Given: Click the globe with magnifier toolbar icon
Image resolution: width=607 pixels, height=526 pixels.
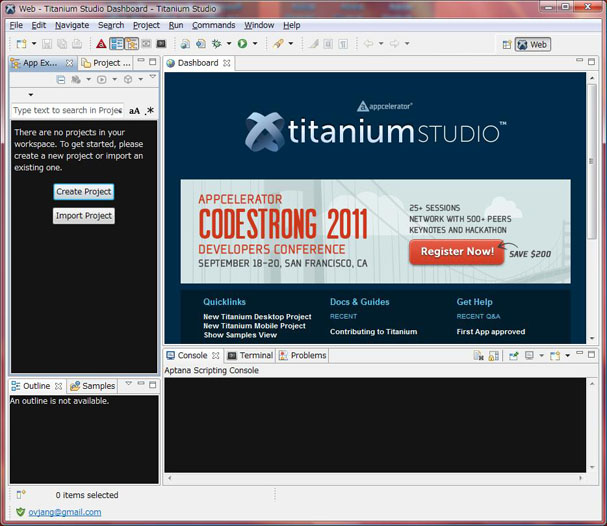Looking at the screenshot, I should [x=185, y=44].
